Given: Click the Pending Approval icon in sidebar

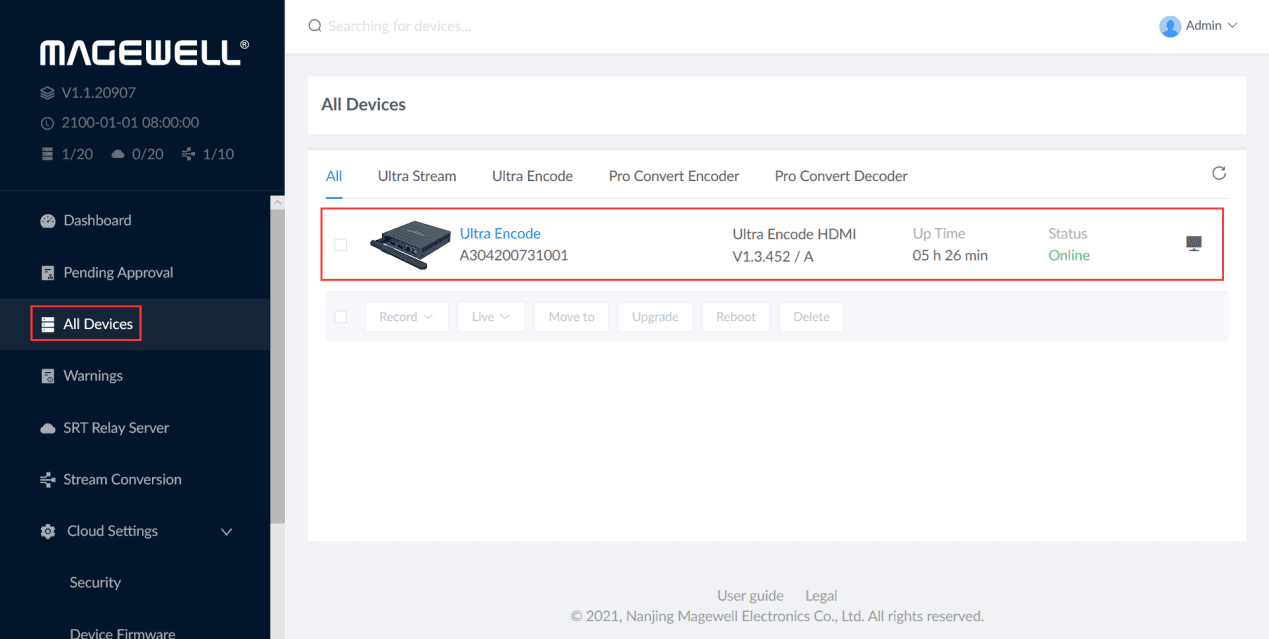Looking at the screenshot, I should [x=47, y=273].
